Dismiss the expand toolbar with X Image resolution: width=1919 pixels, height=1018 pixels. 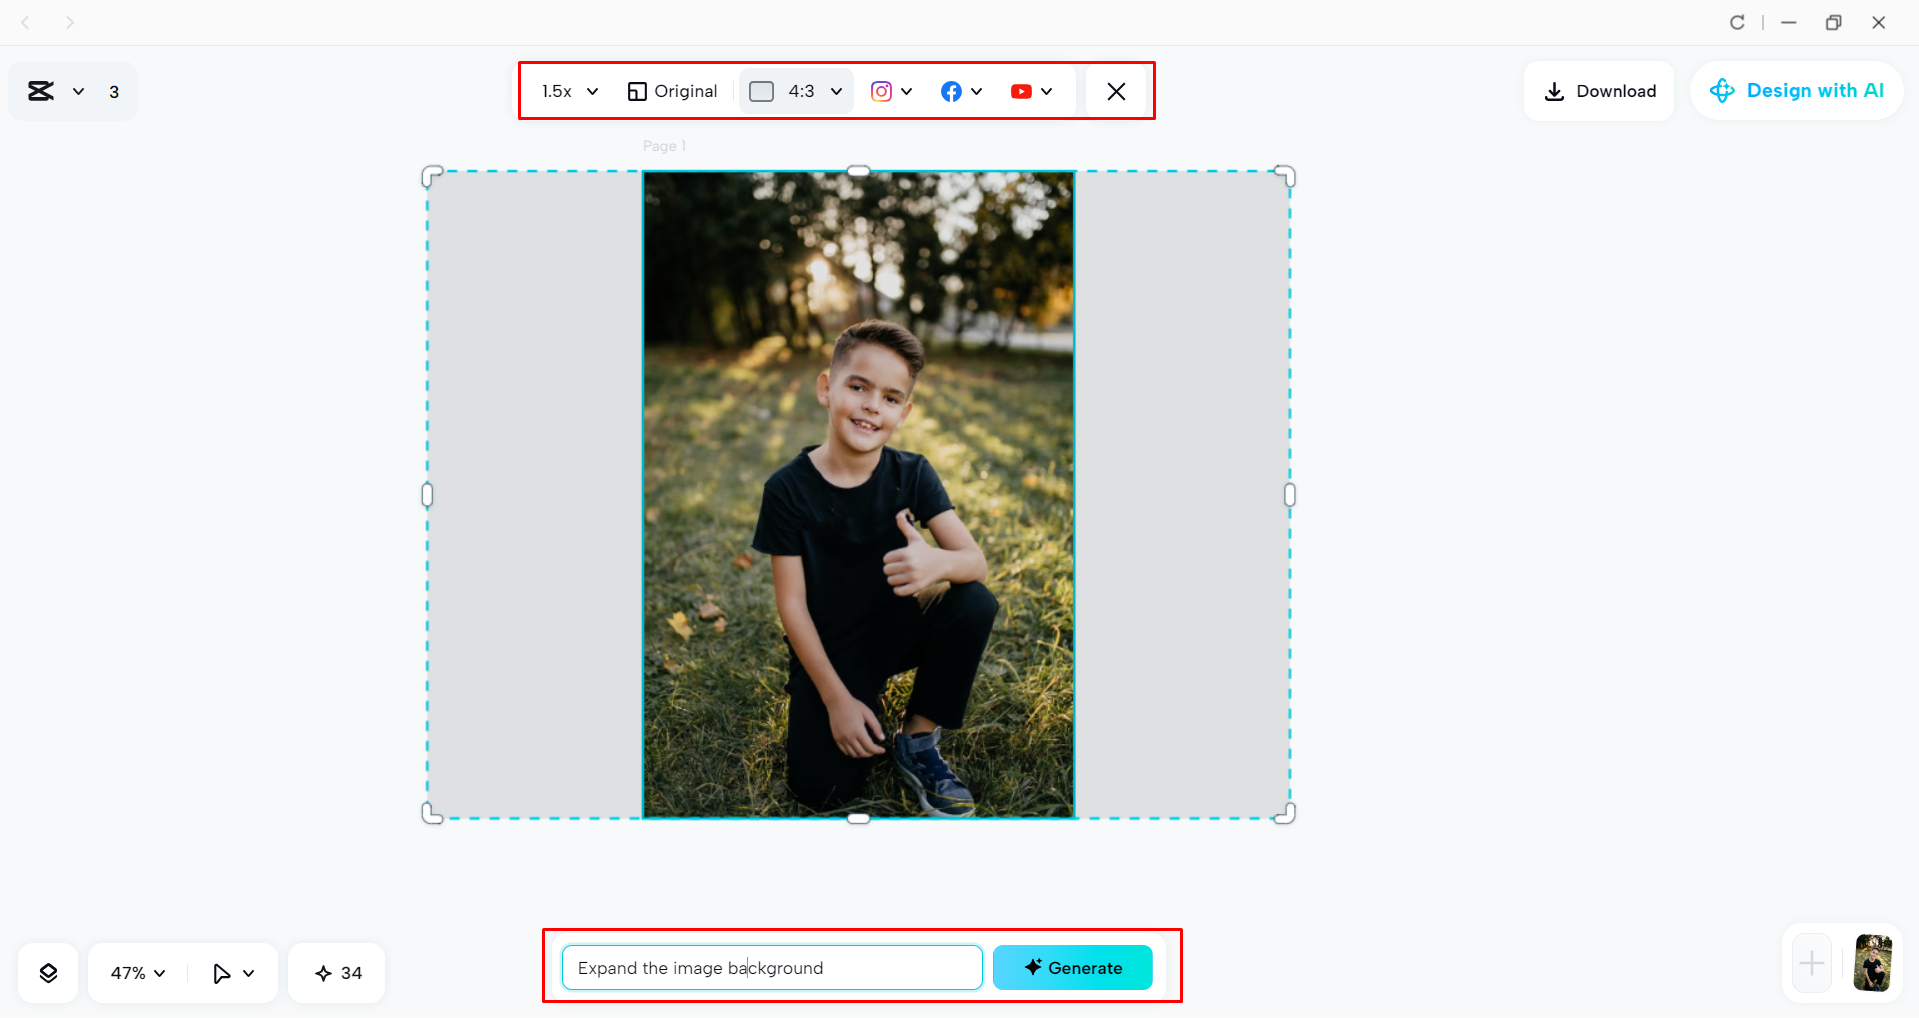[1116, 91]
